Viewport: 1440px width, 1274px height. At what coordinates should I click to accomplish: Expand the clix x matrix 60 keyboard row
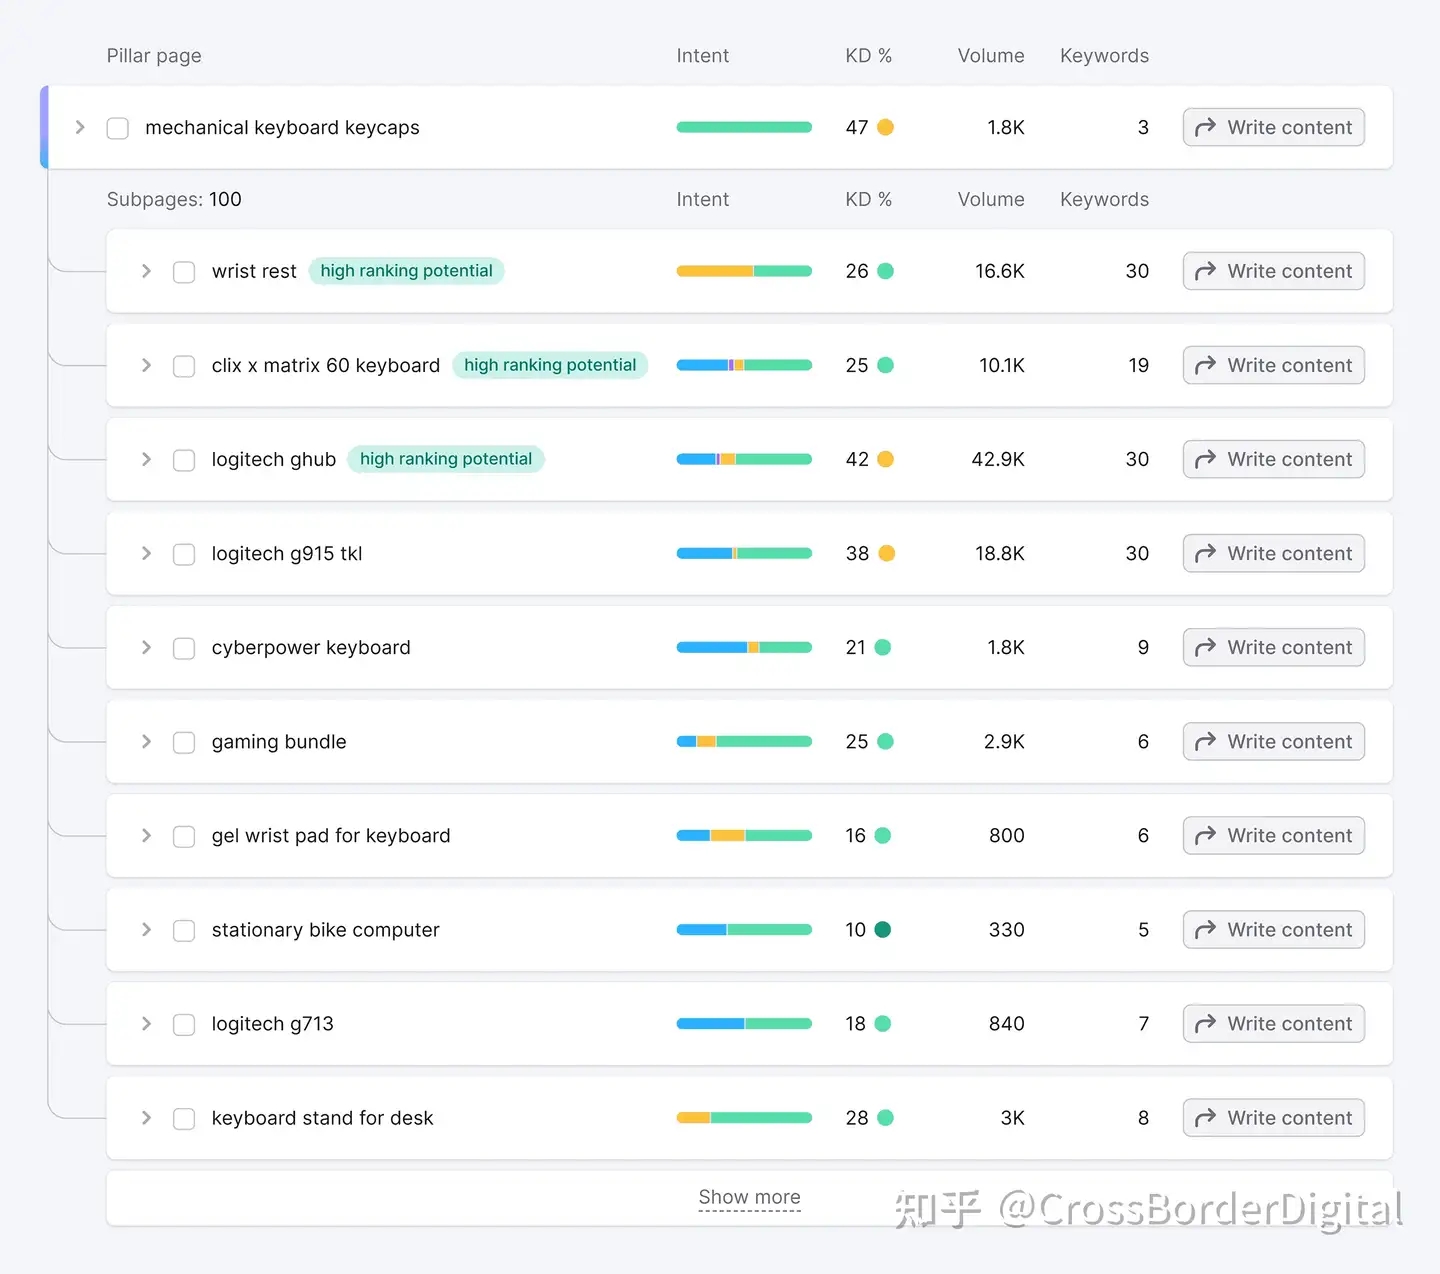coord(146,365)
